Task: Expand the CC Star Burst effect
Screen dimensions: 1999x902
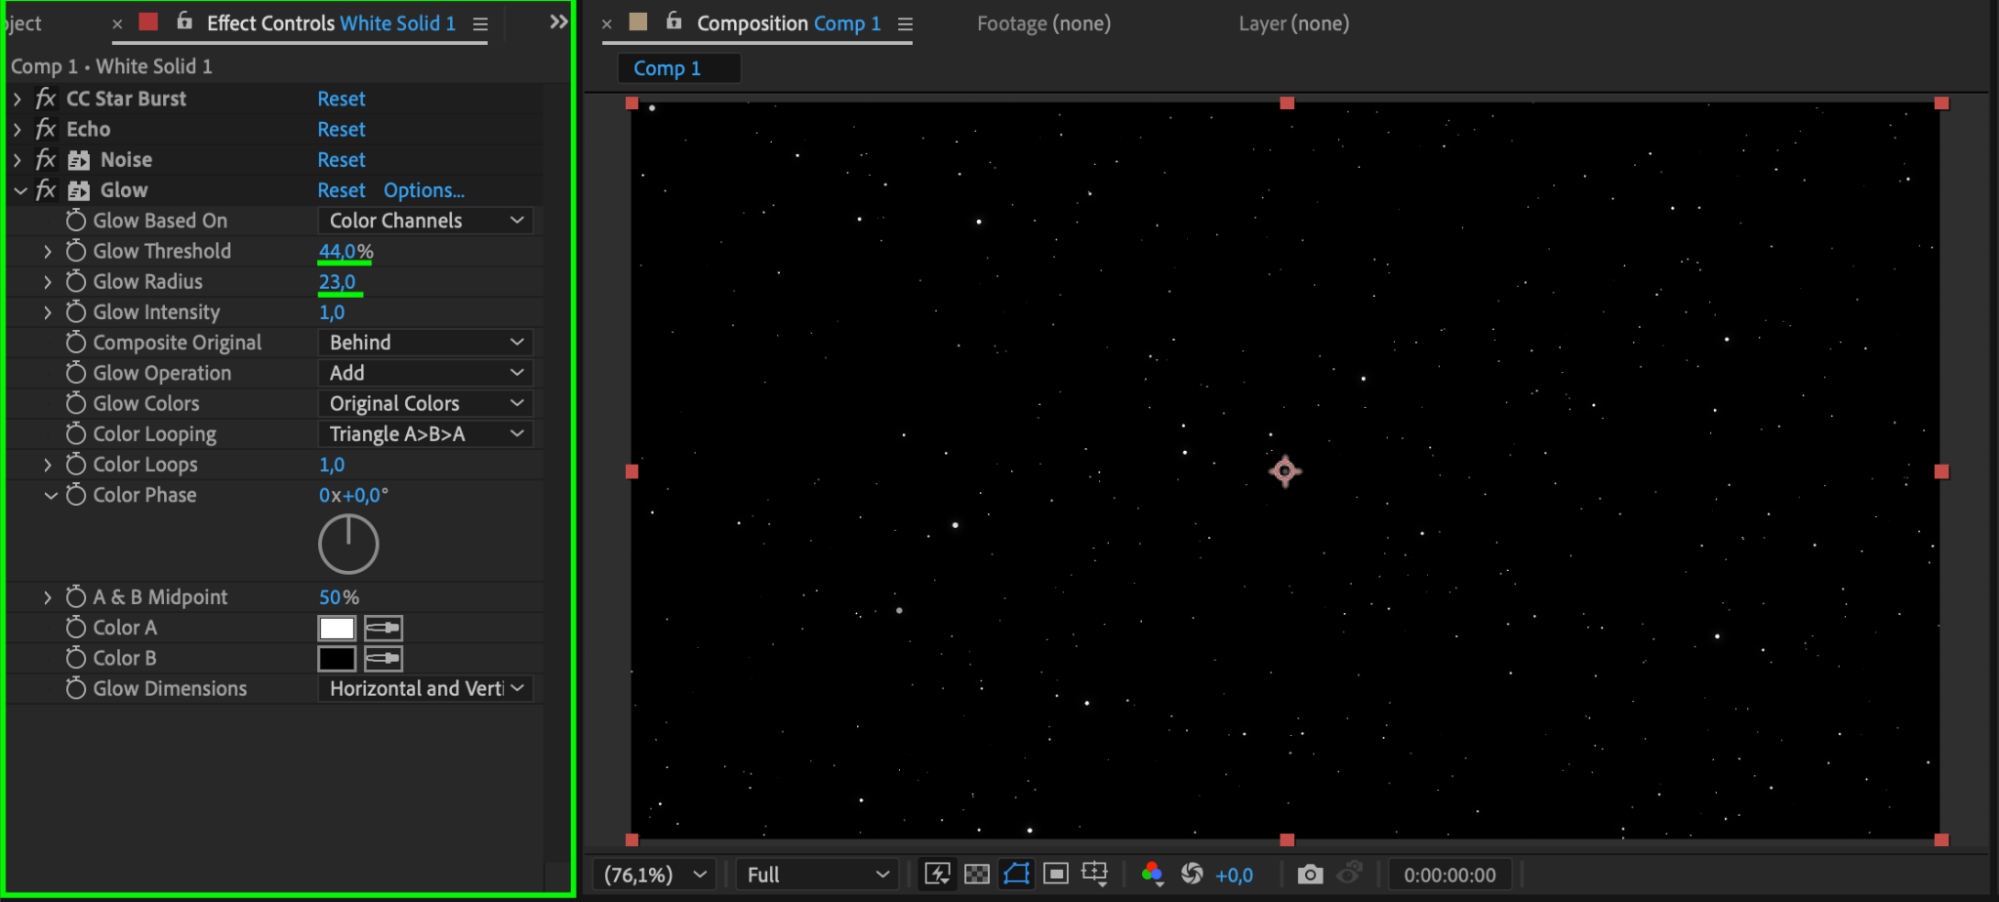Action: click(17, 99)
